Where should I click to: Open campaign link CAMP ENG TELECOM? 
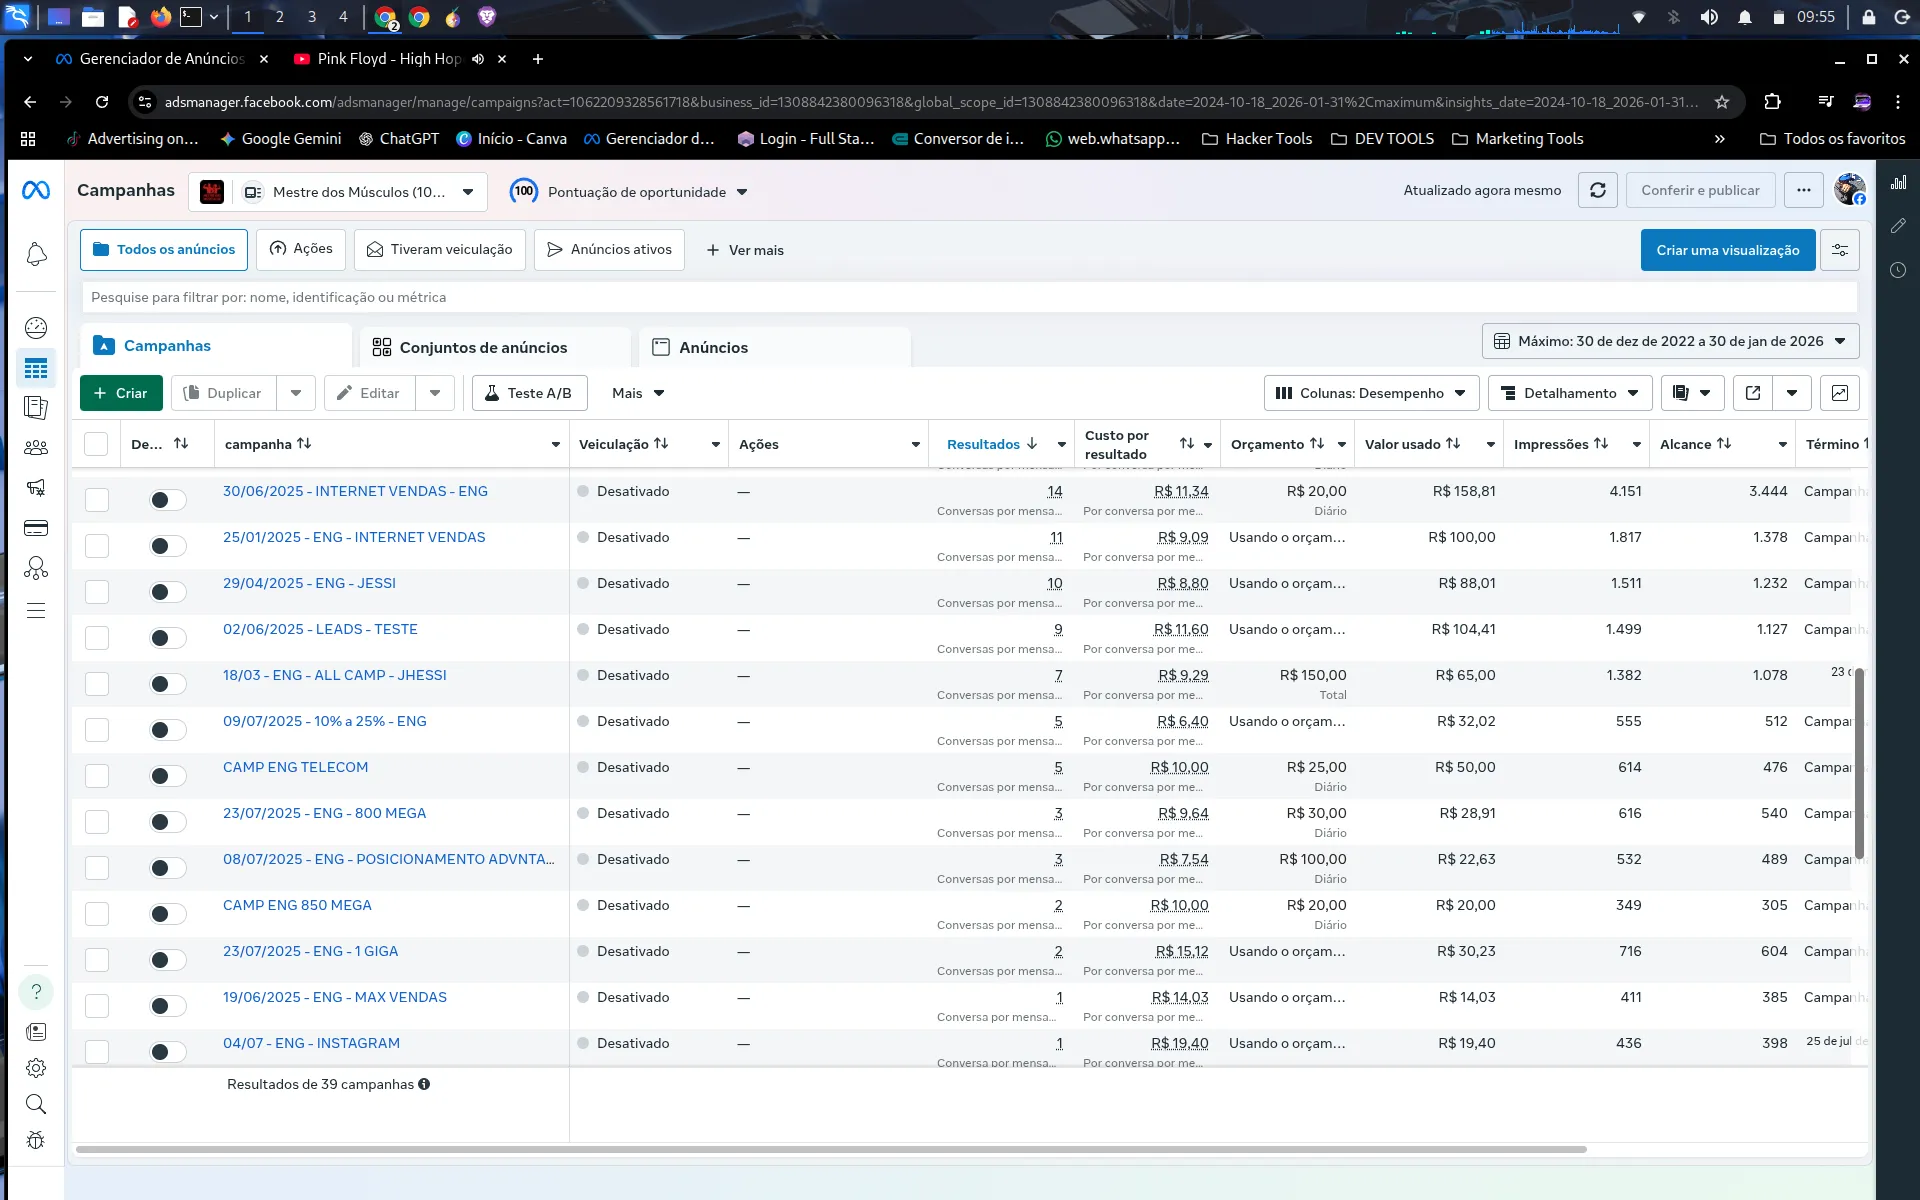point(295,767)
